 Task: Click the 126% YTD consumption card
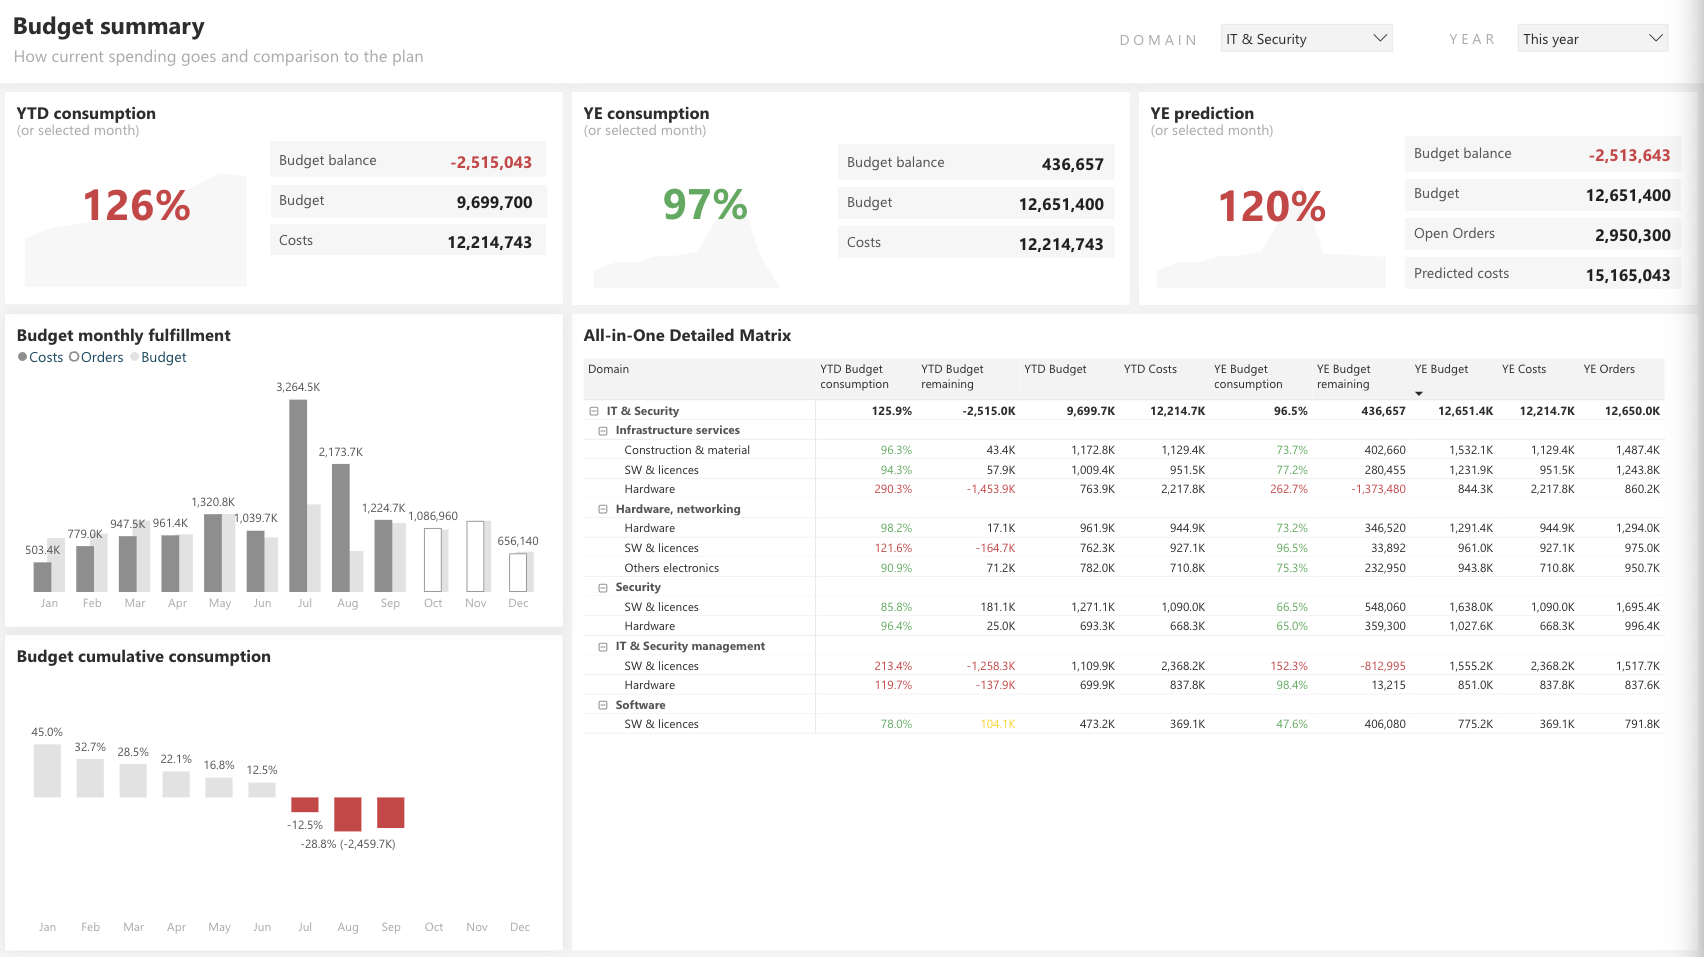click(x=136, y=206)
